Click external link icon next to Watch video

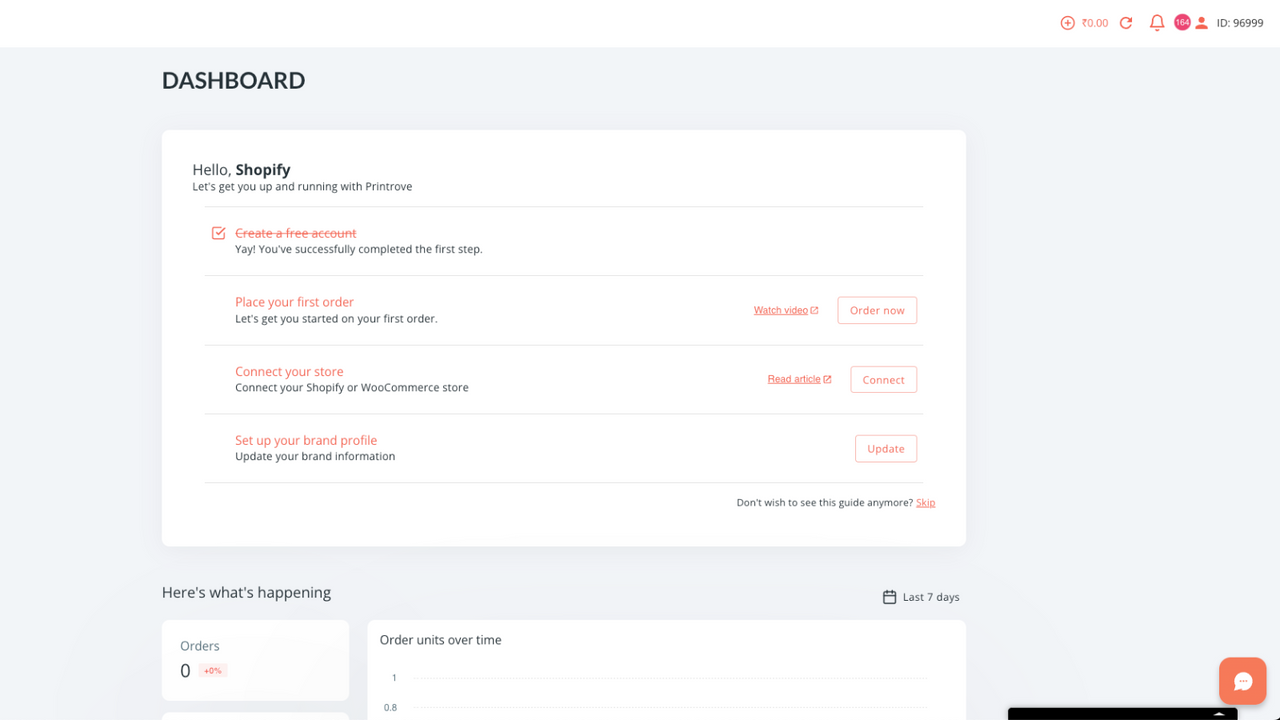(x=814, y=310)
